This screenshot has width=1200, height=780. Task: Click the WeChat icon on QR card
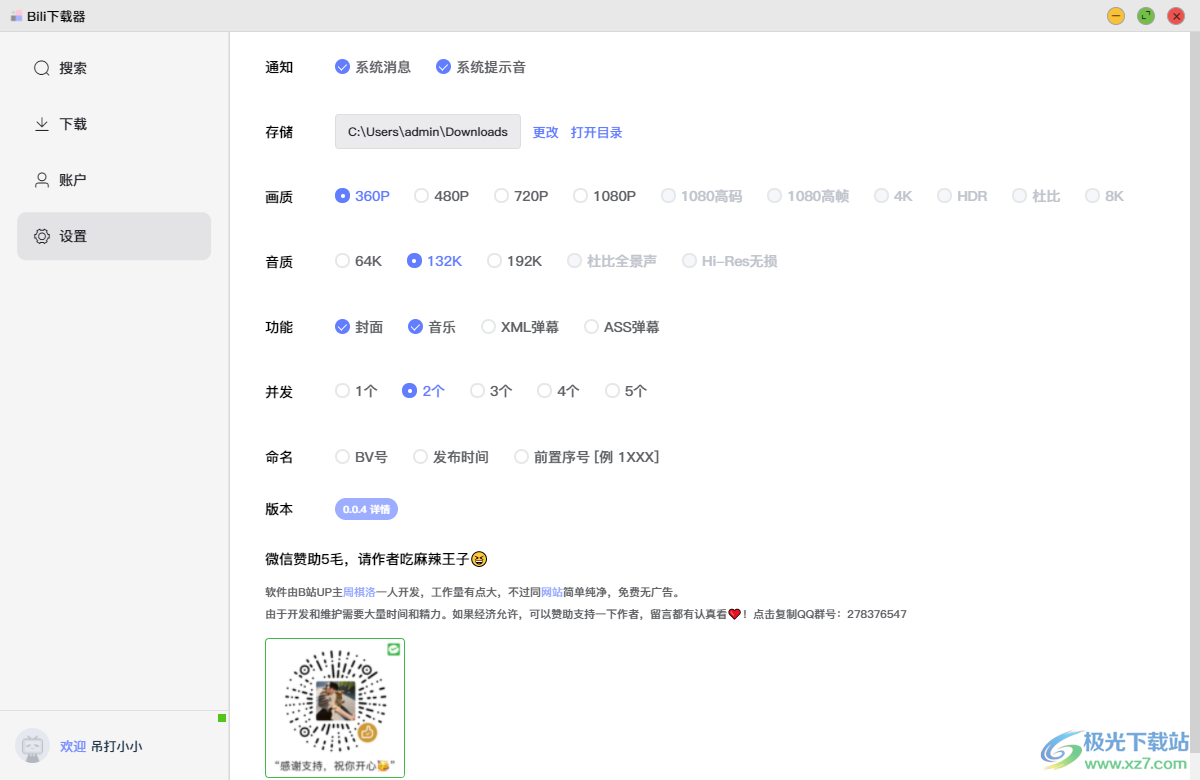tap(394, 649)
